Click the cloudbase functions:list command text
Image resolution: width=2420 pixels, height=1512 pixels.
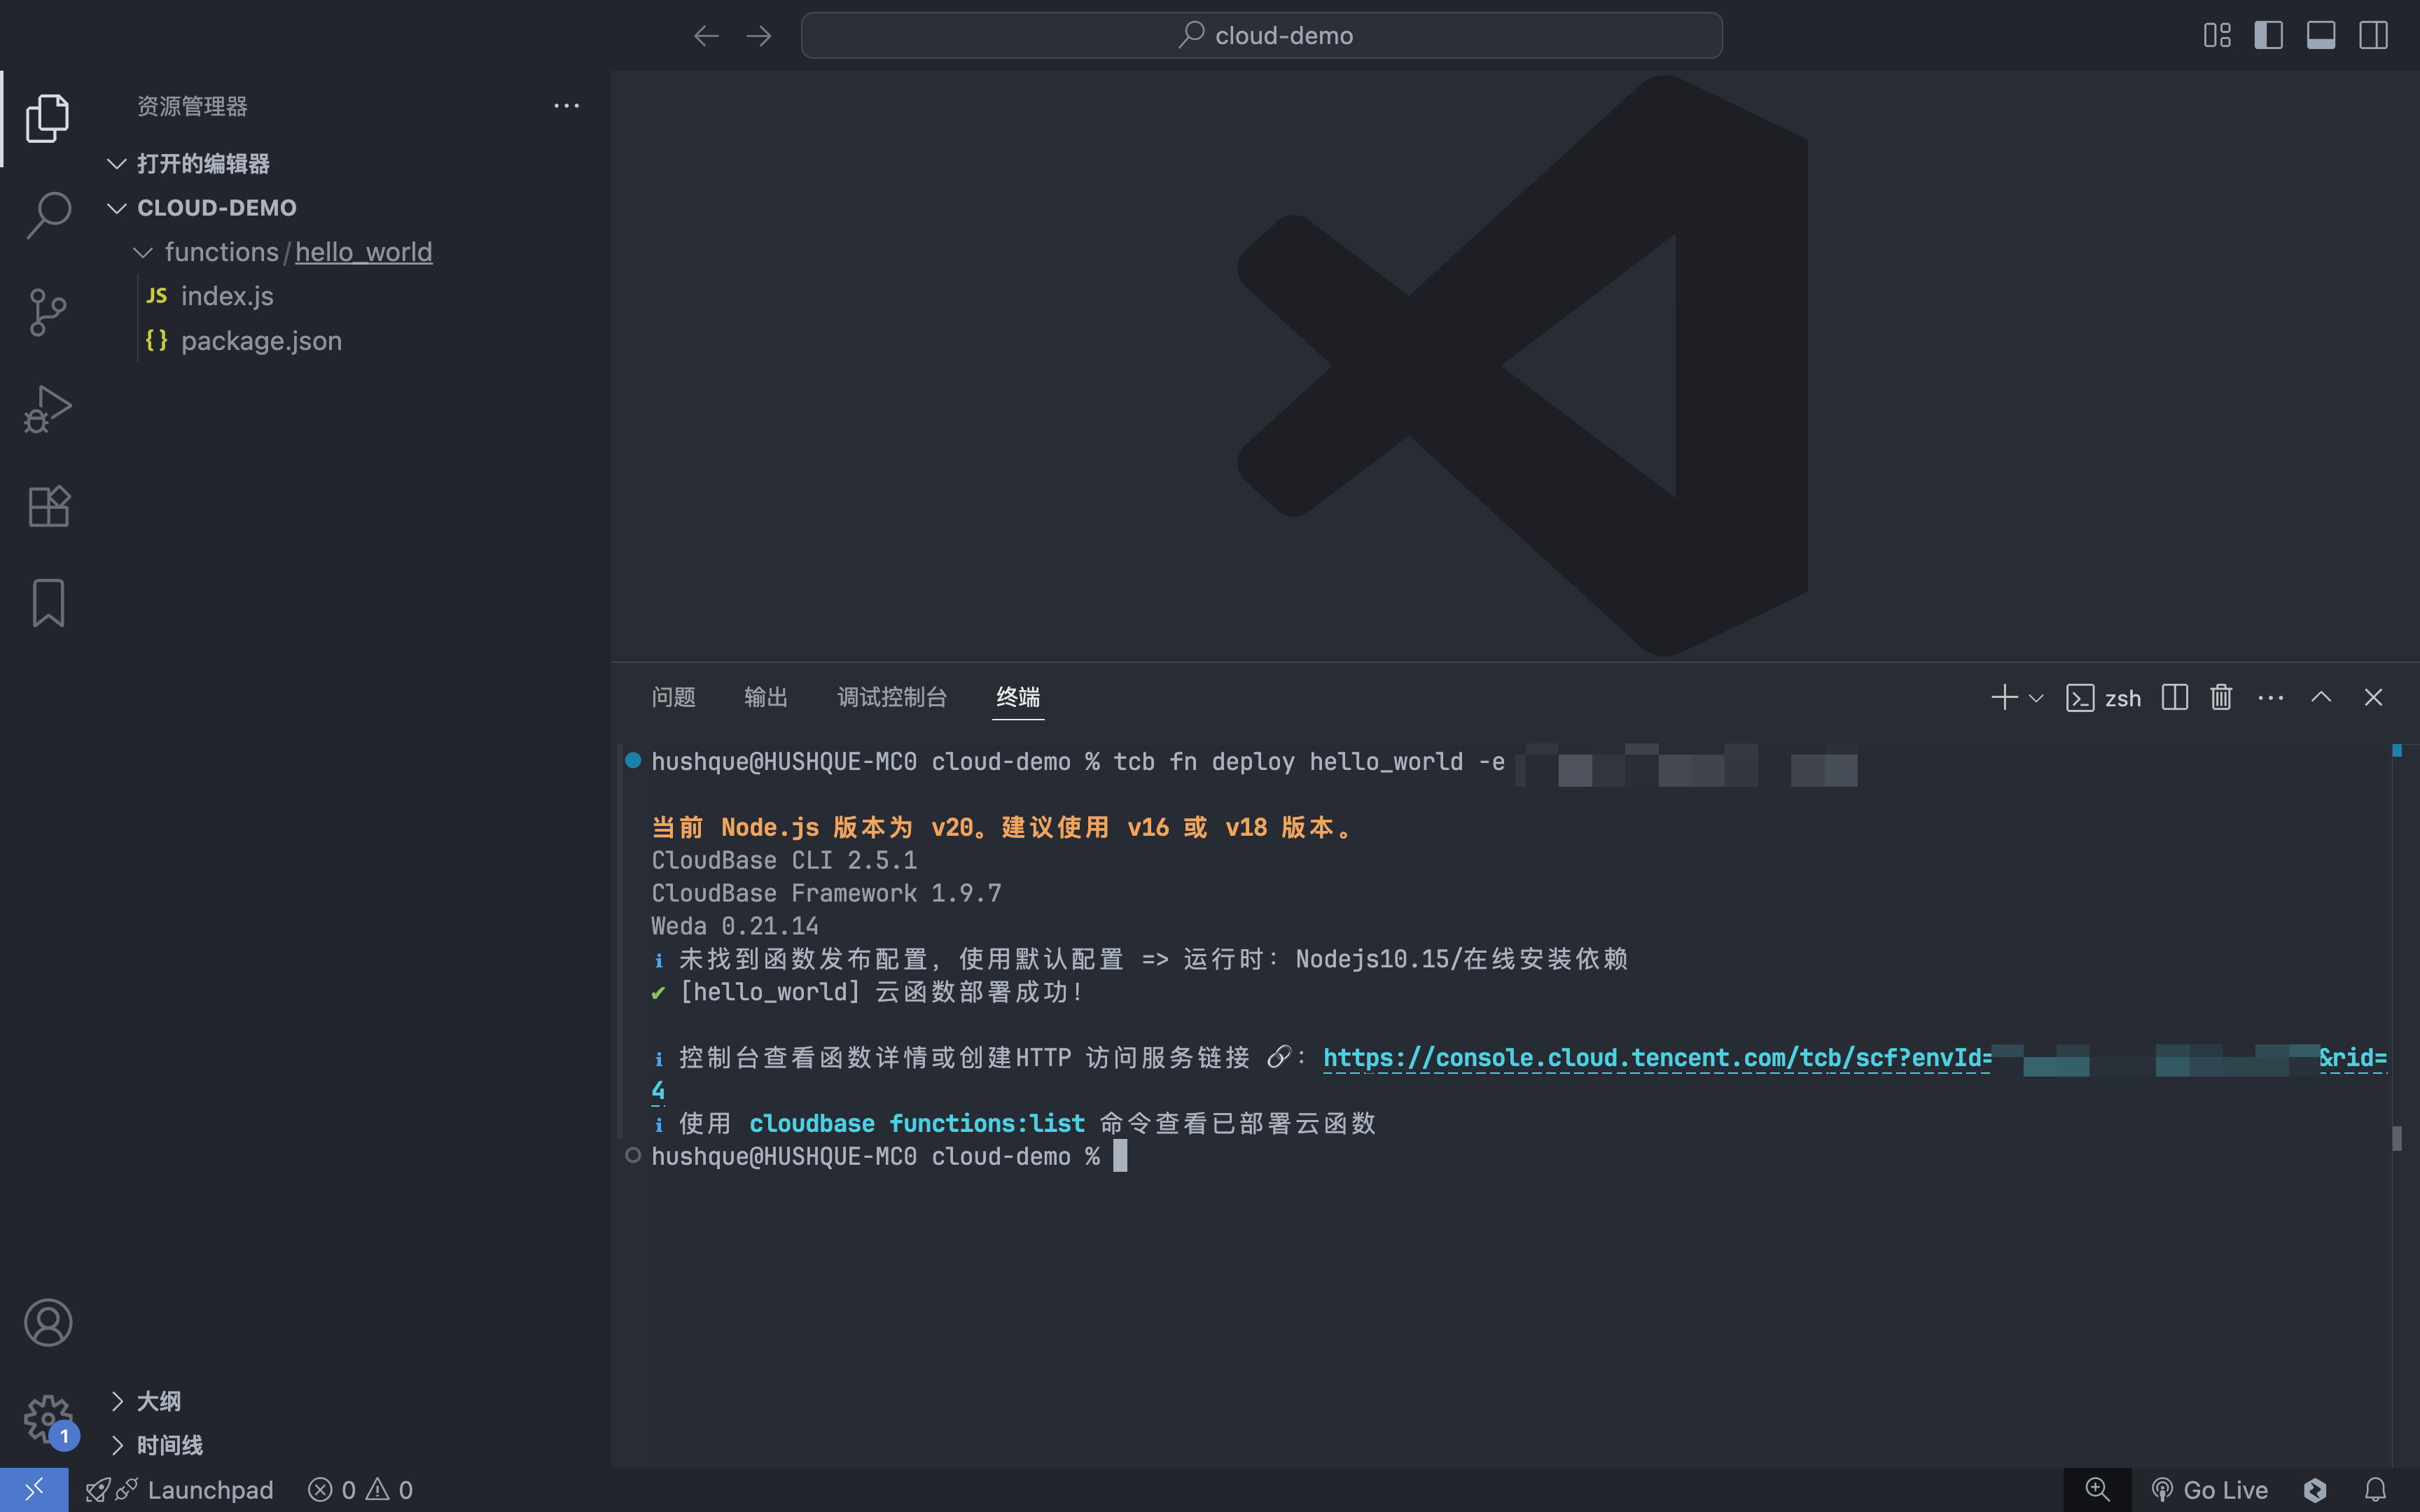point(917,1124)
